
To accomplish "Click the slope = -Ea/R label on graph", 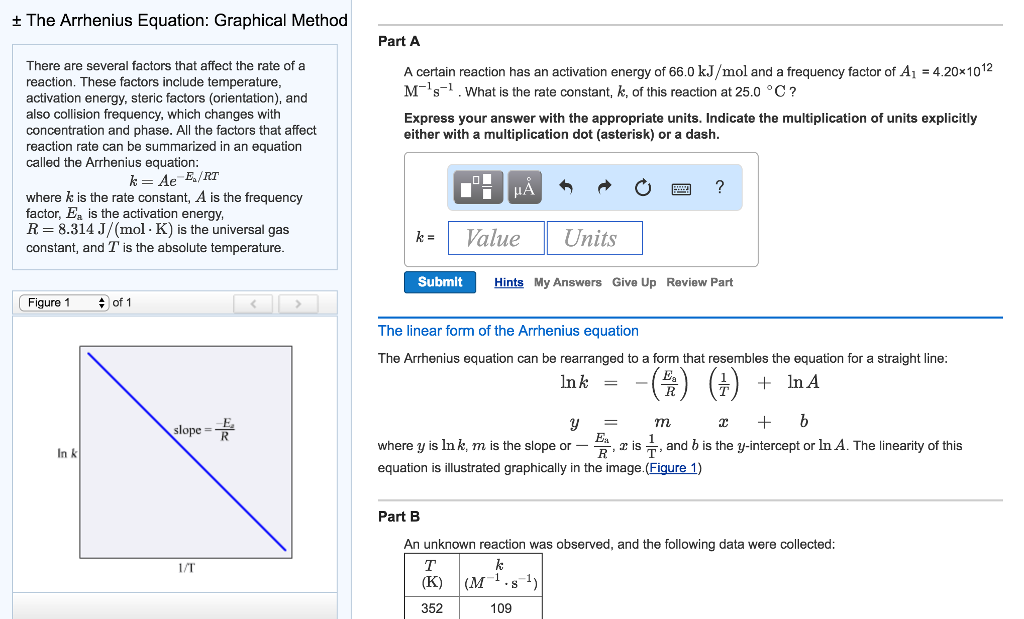I will point(204,430).
